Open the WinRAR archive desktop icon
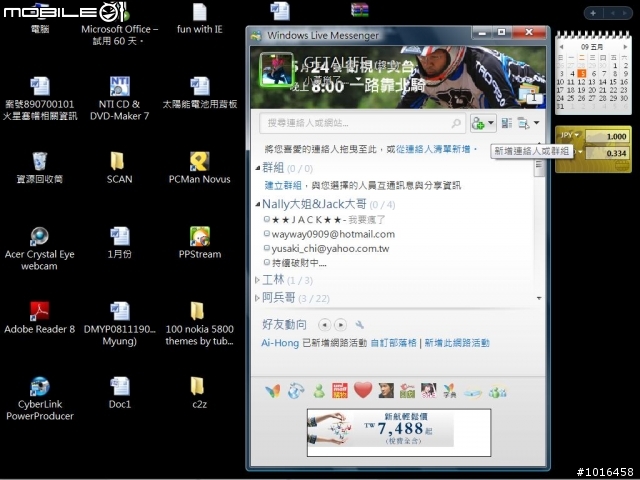This screenshot has height=480, width=640. point(360,10)
